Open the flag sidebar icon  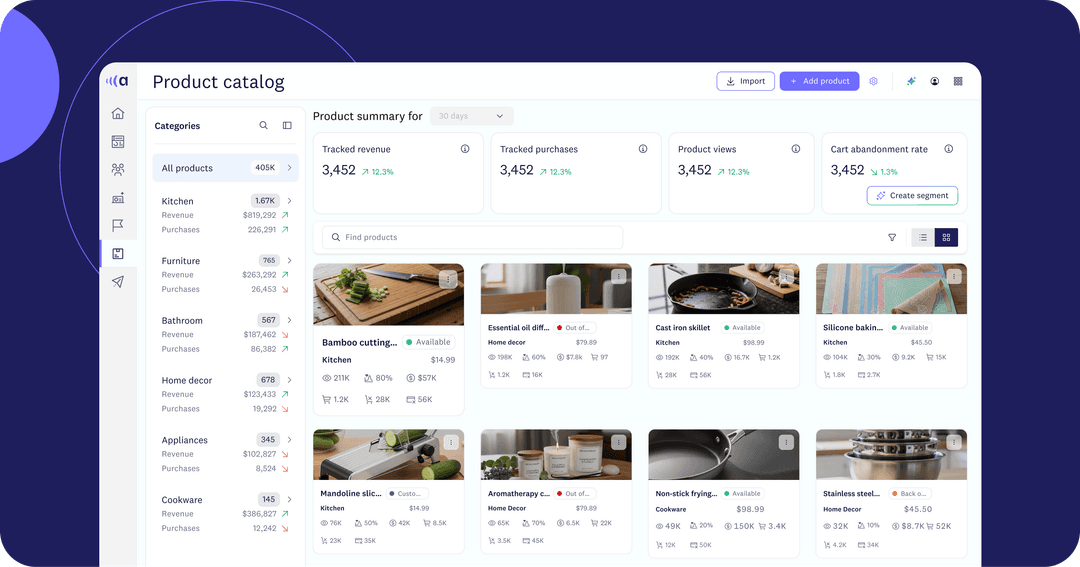(x=118, y=225)
